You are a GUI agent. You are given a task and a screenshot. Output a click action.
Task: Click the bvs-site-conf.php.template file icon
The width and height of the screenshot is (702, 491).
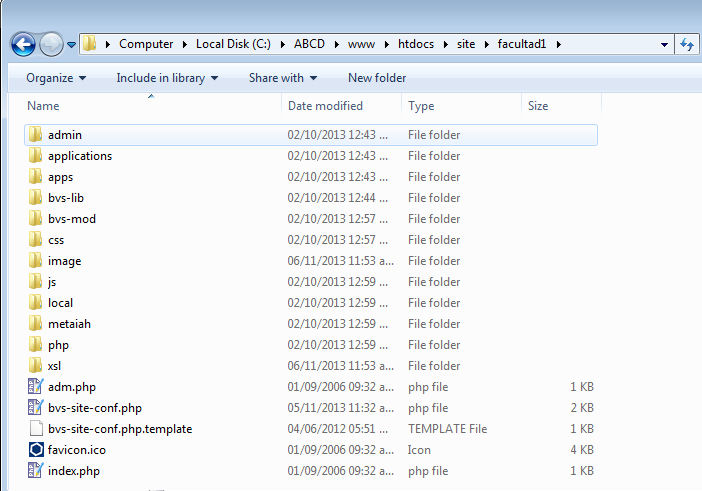[x=36, y=429]
